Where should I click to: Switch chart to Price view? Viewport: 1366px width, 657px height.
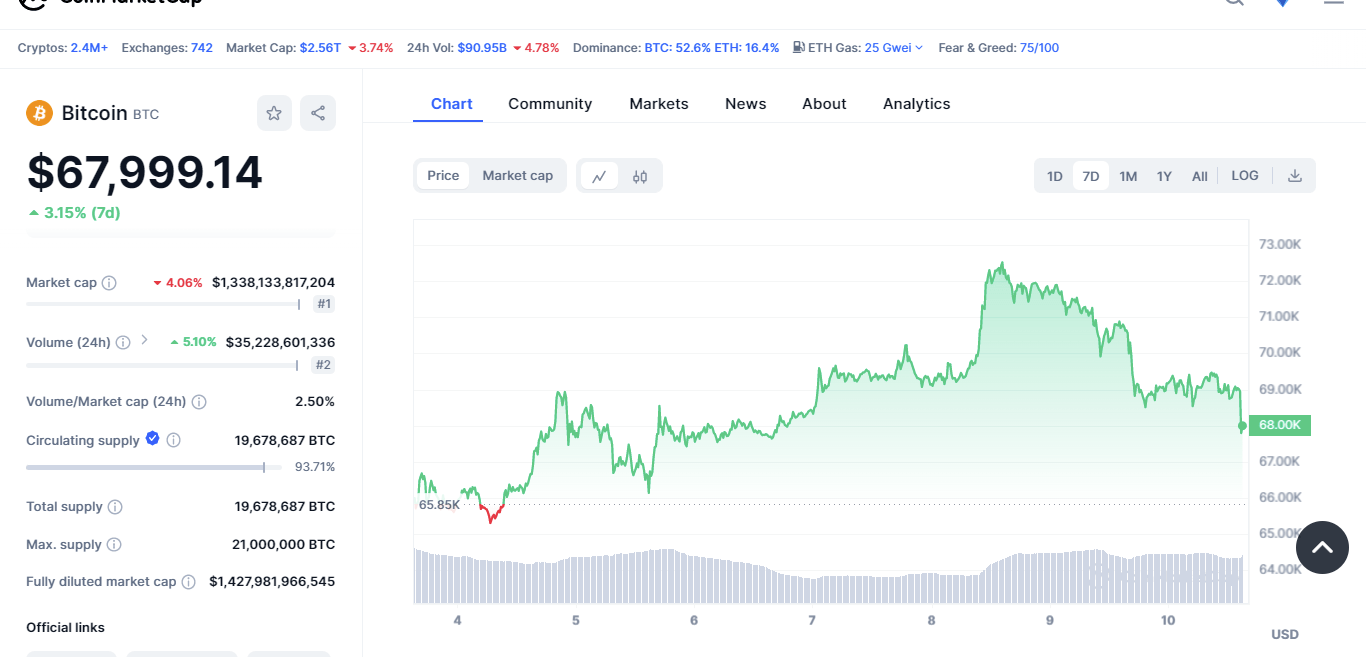[443, 176]
